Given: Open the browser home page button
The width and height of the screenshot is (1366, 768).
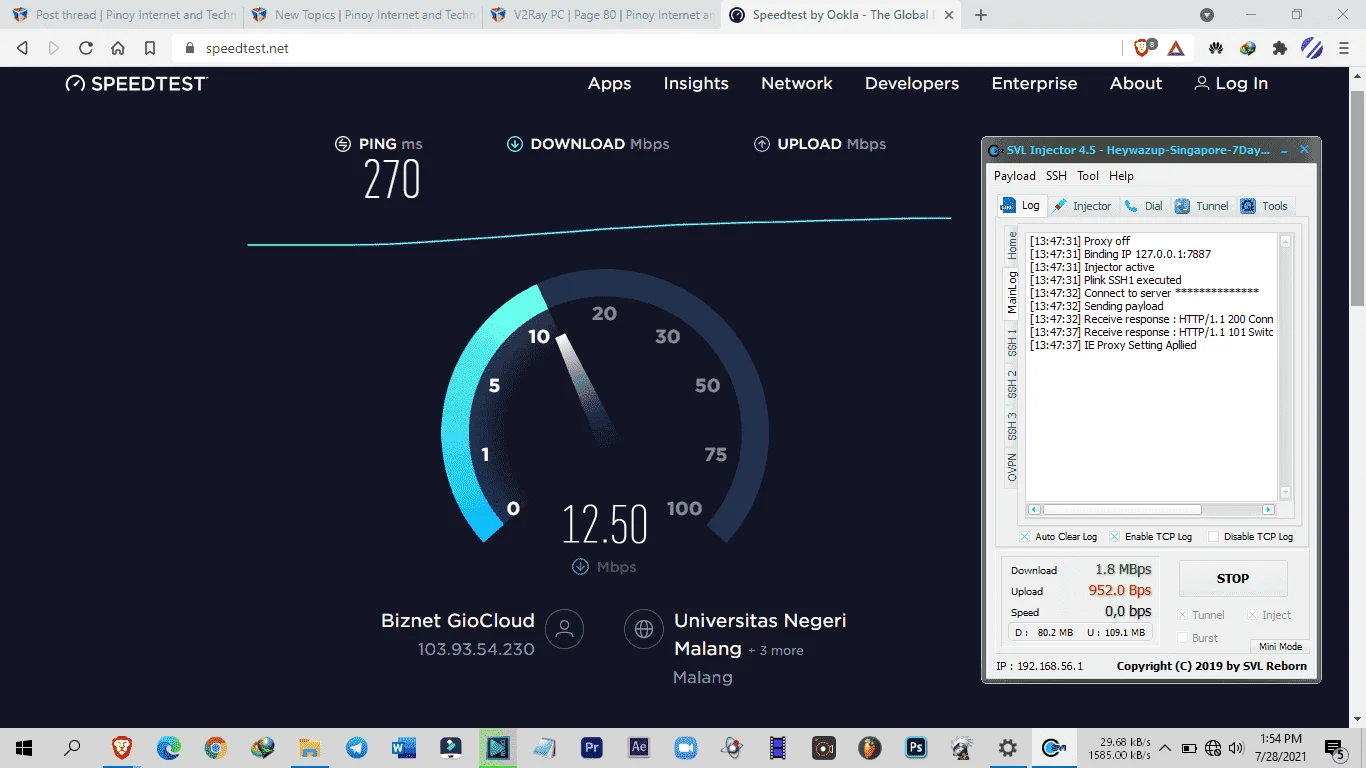Looking at the screenshot, I should coord(118,48).
